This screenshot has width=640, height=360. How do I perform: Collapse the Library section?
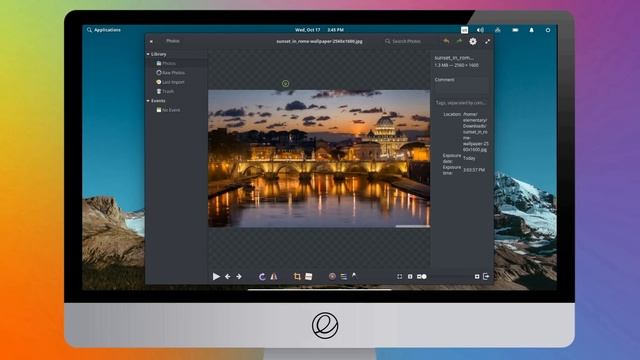(148, 54)
